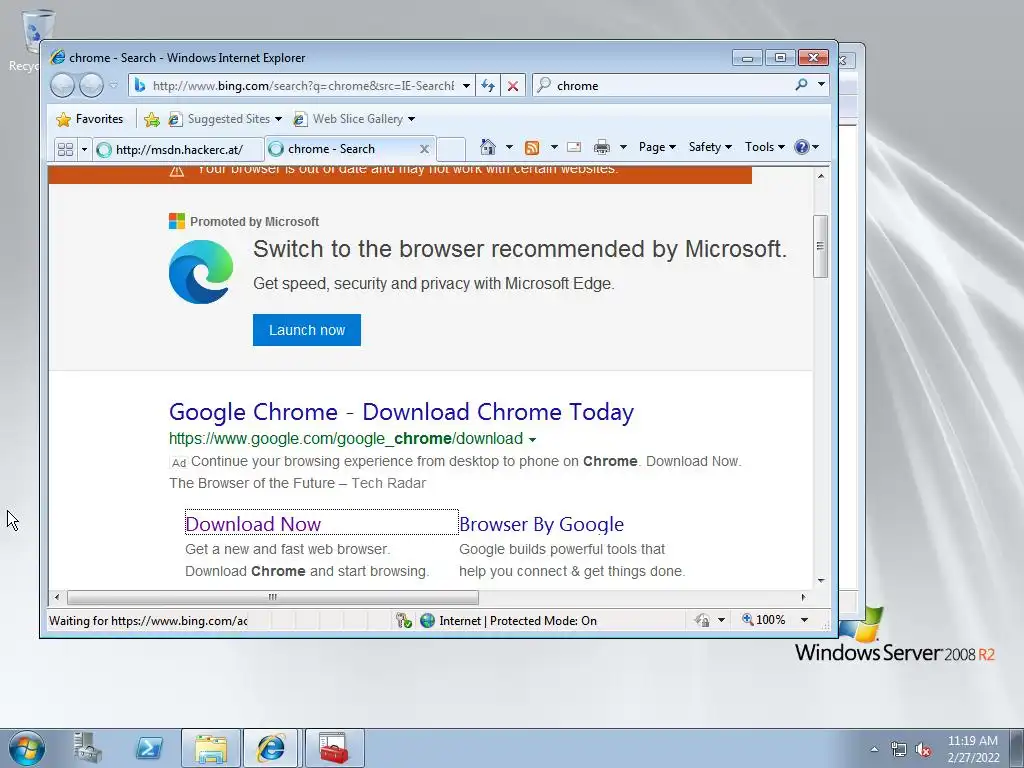Click the red toolbox taskbar icon
Viewport: 1024px width, 768px height.
[333, 748]
